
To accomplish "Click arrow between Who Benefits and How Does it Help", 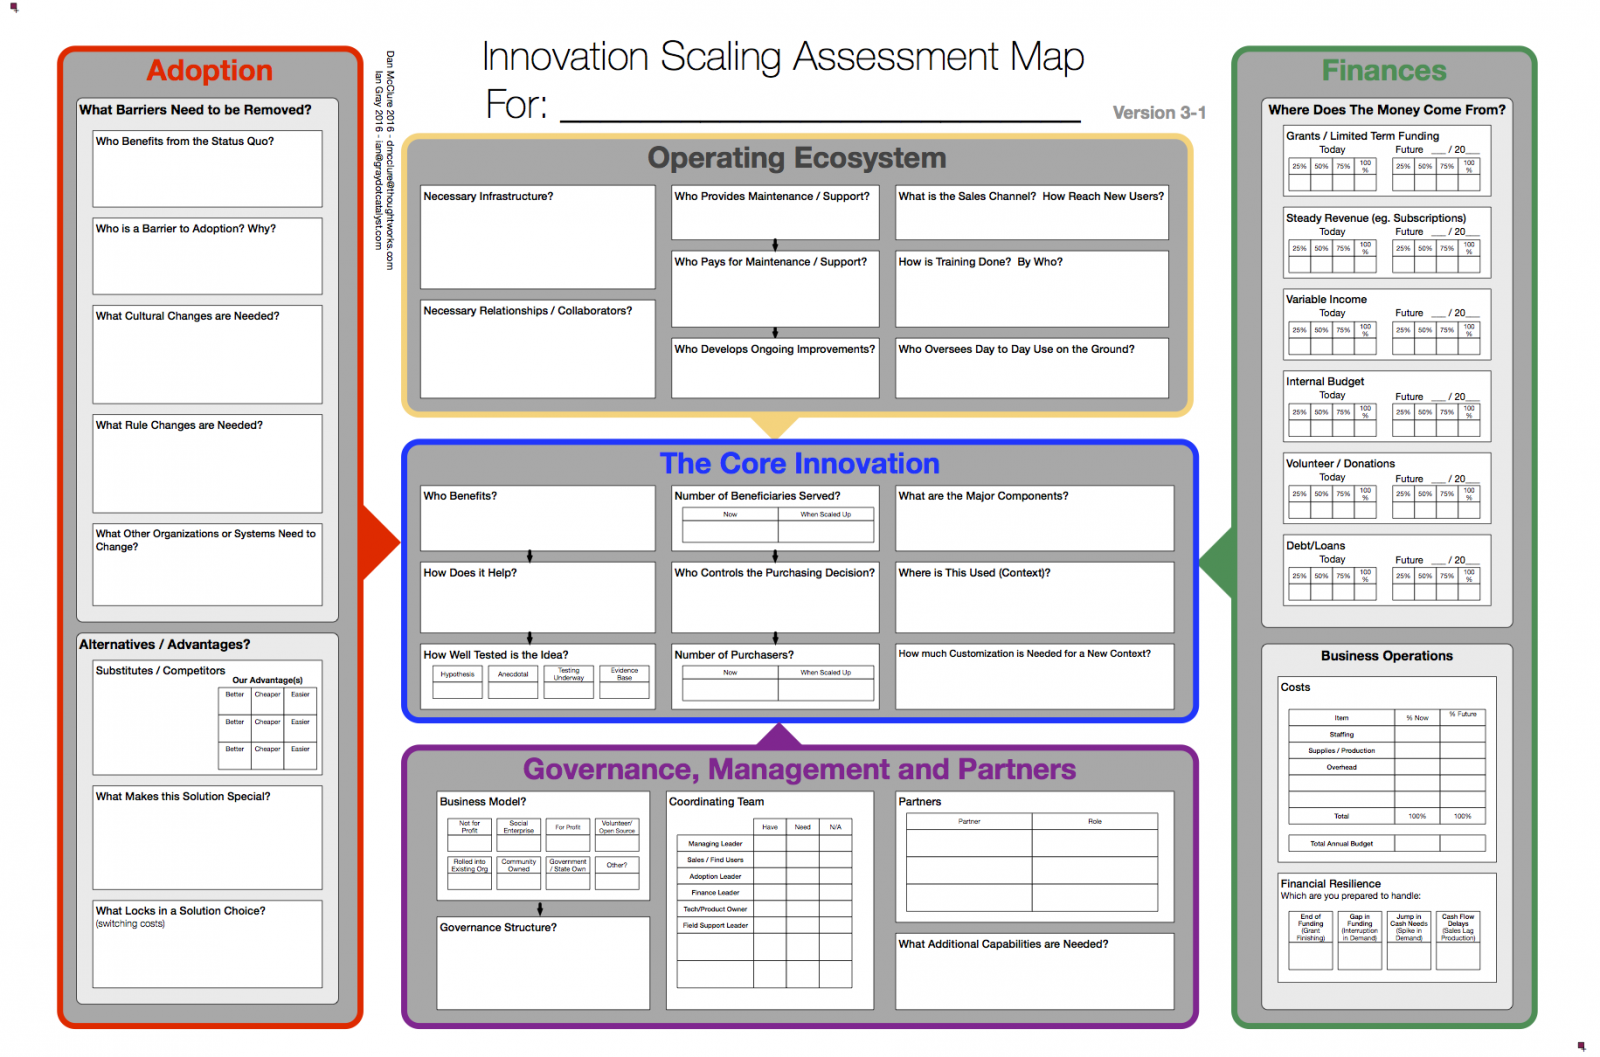I will pyautogui.click(x=530, y=556).
